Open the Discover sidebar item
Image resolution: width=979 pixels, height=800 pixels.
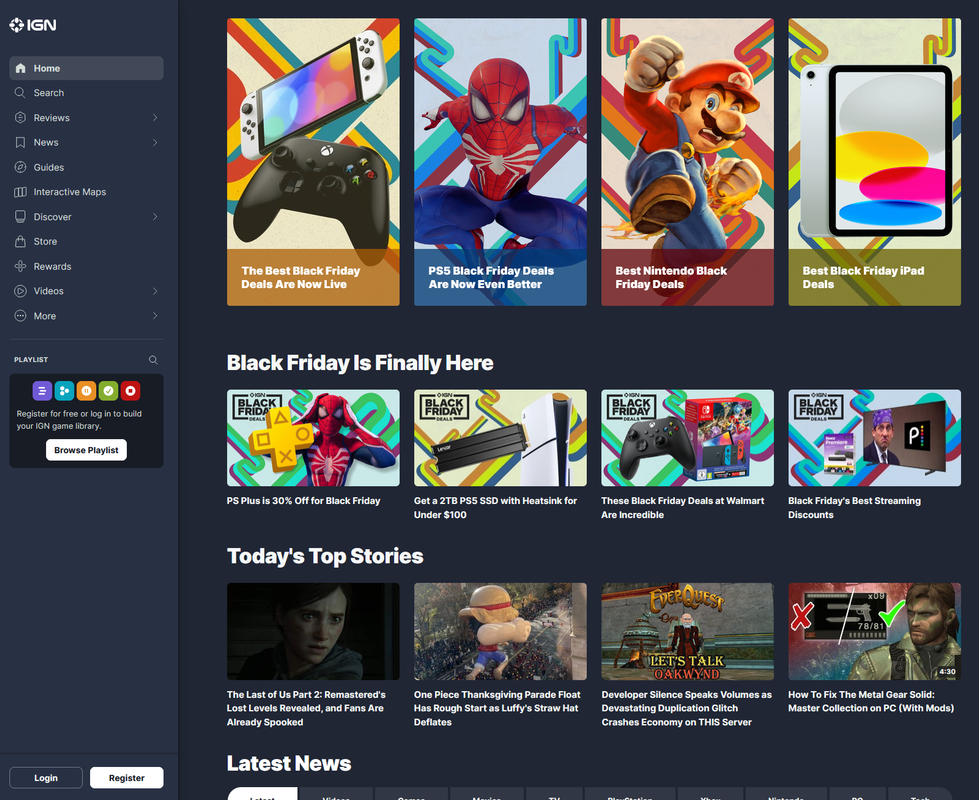point(86,217)
